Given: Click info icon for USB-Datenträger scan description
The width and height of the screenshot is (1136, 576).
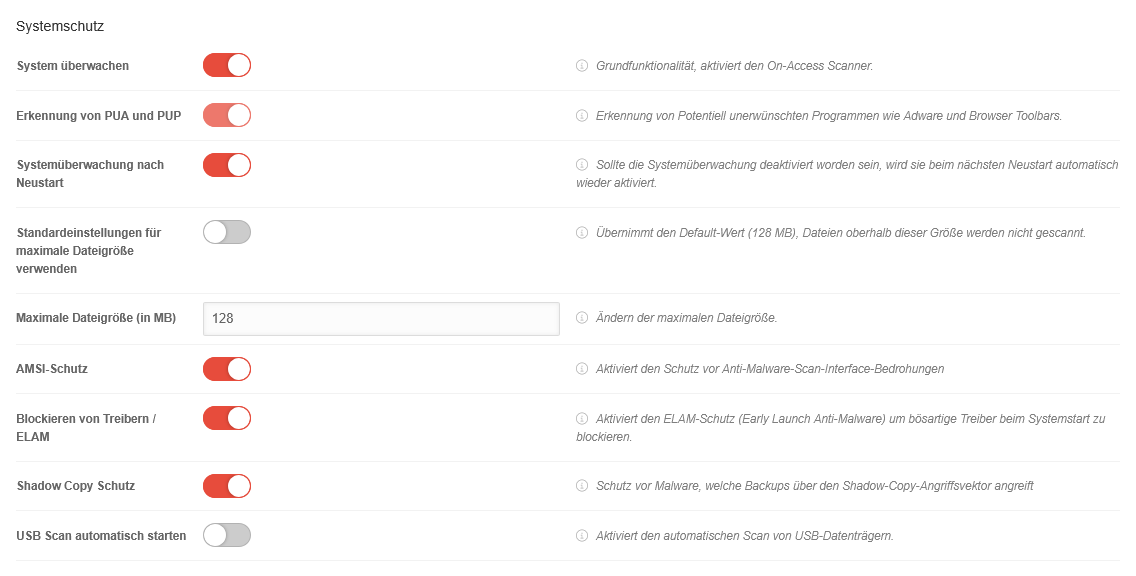Looking at the screenshot, I should [582, 536].
